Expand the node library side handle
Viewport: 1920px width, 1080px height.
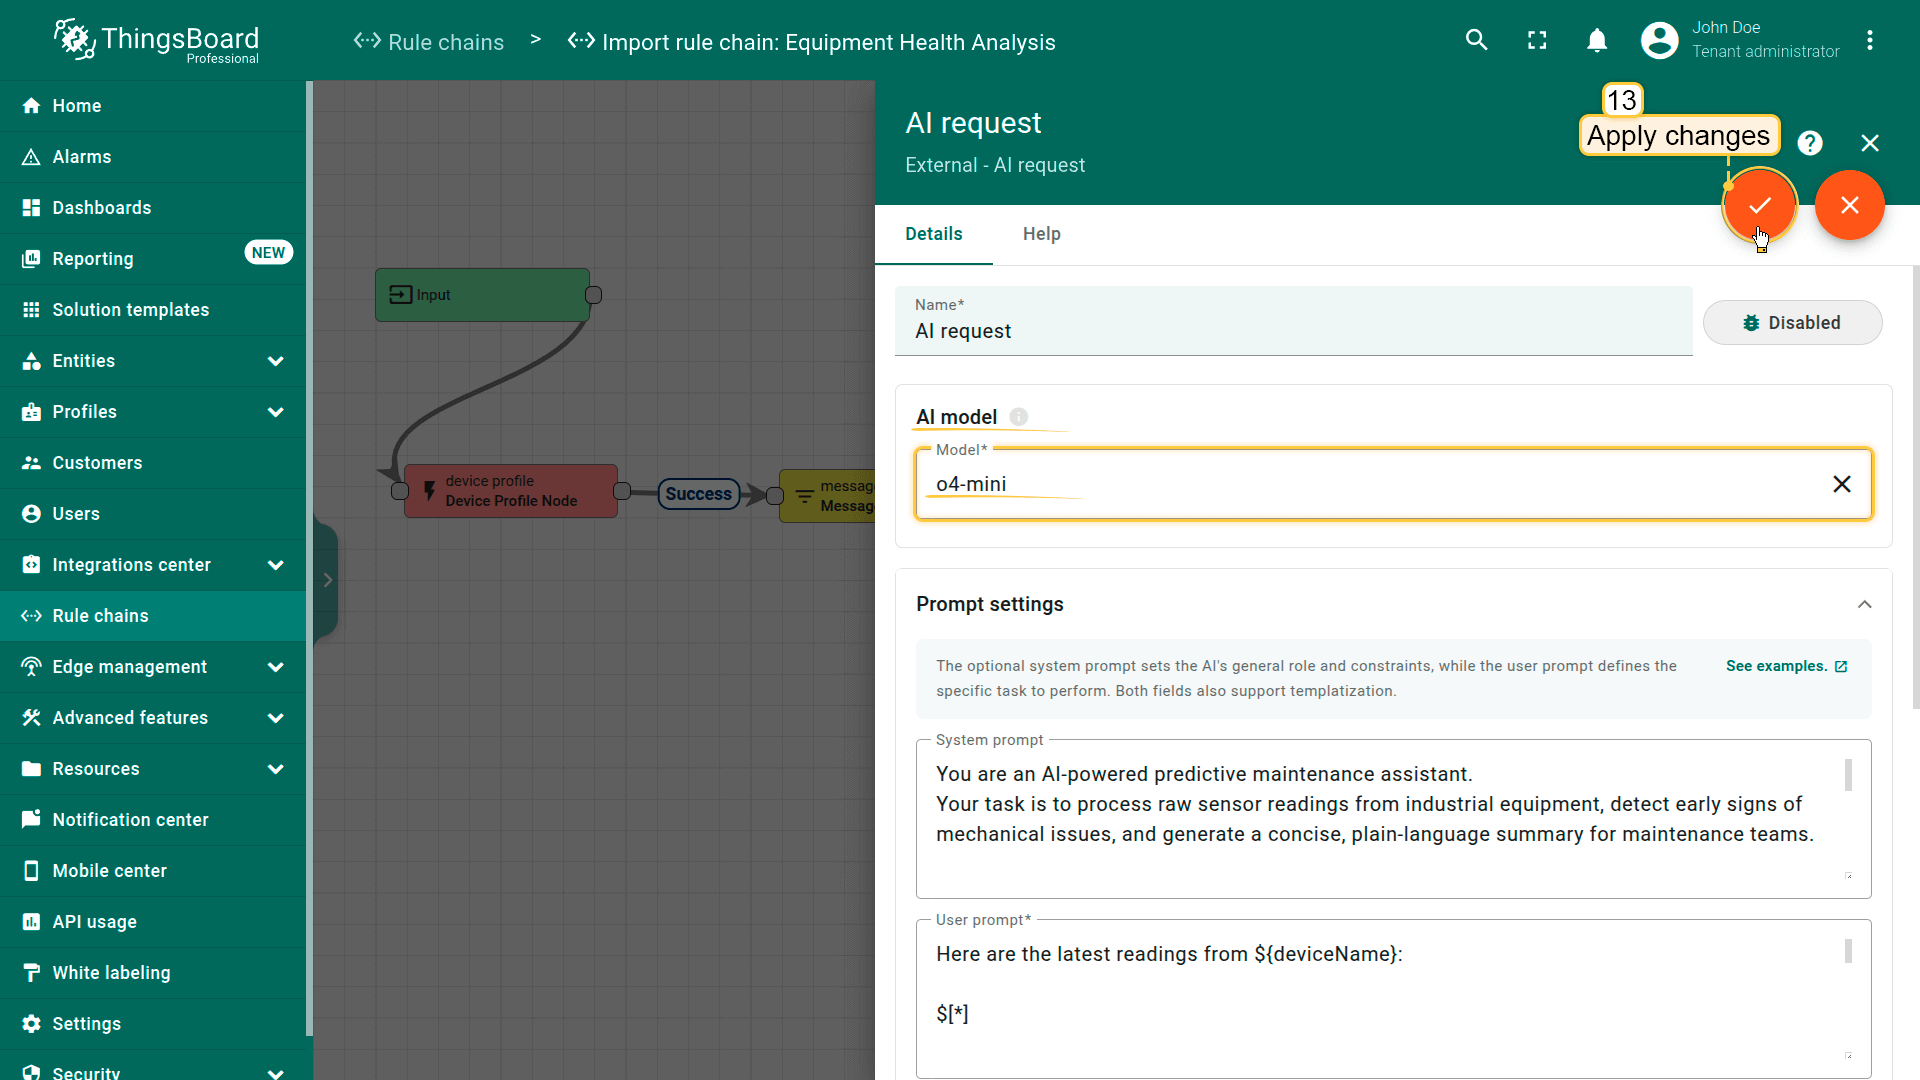coord(326,580)
